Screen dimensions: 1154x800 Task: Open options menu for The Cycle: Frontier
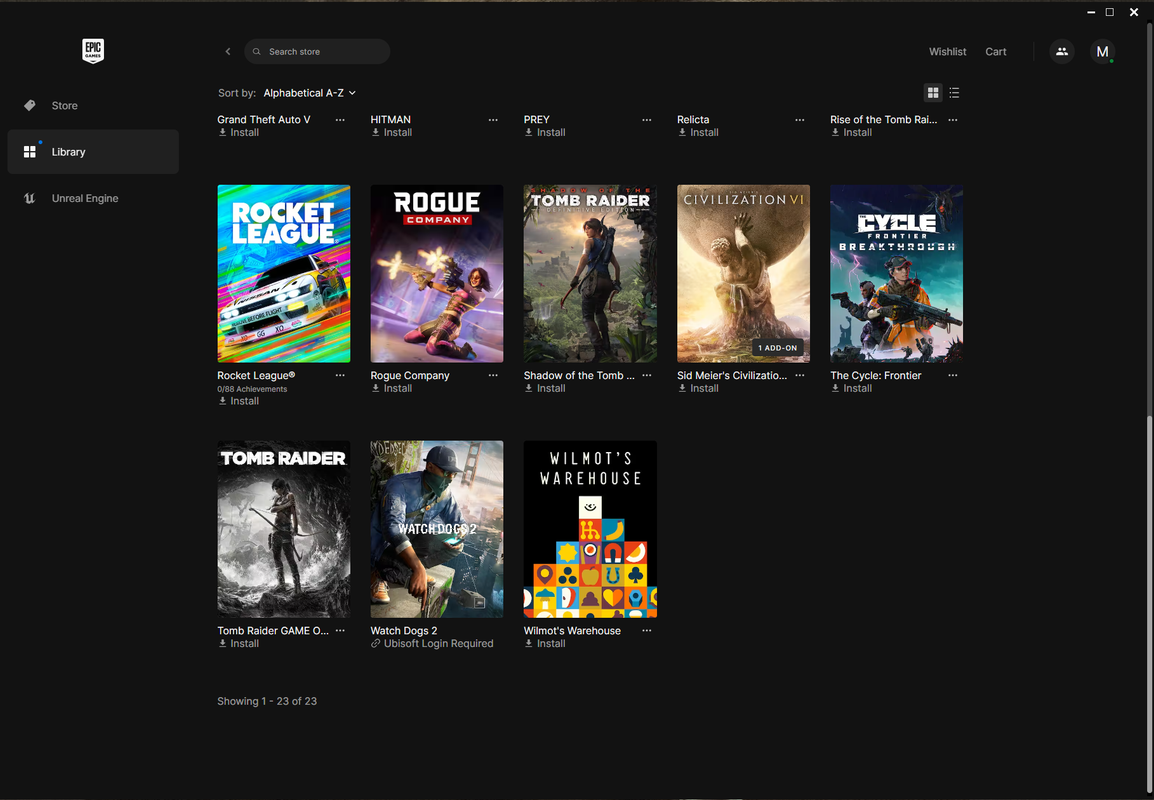[x=952, y=375]
